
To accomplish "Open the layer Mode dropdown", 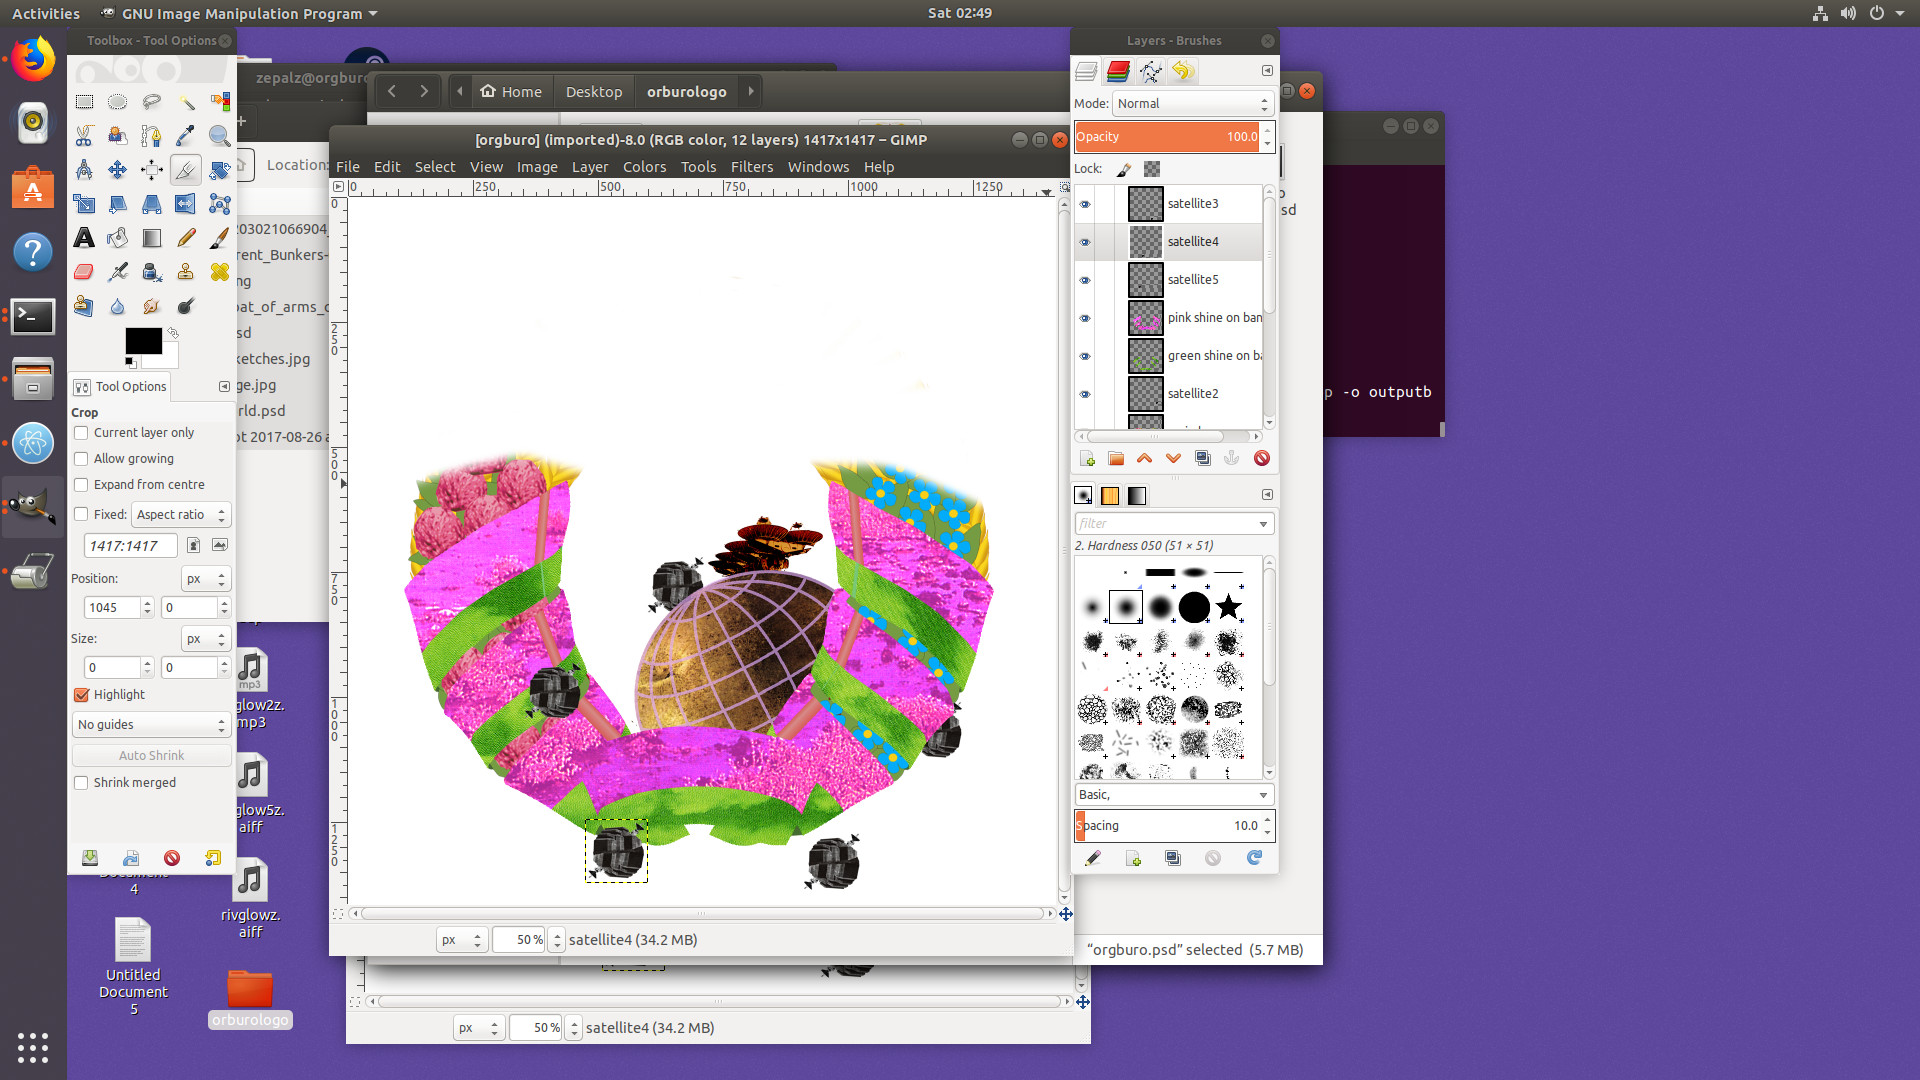I will tap(1192, 104).
